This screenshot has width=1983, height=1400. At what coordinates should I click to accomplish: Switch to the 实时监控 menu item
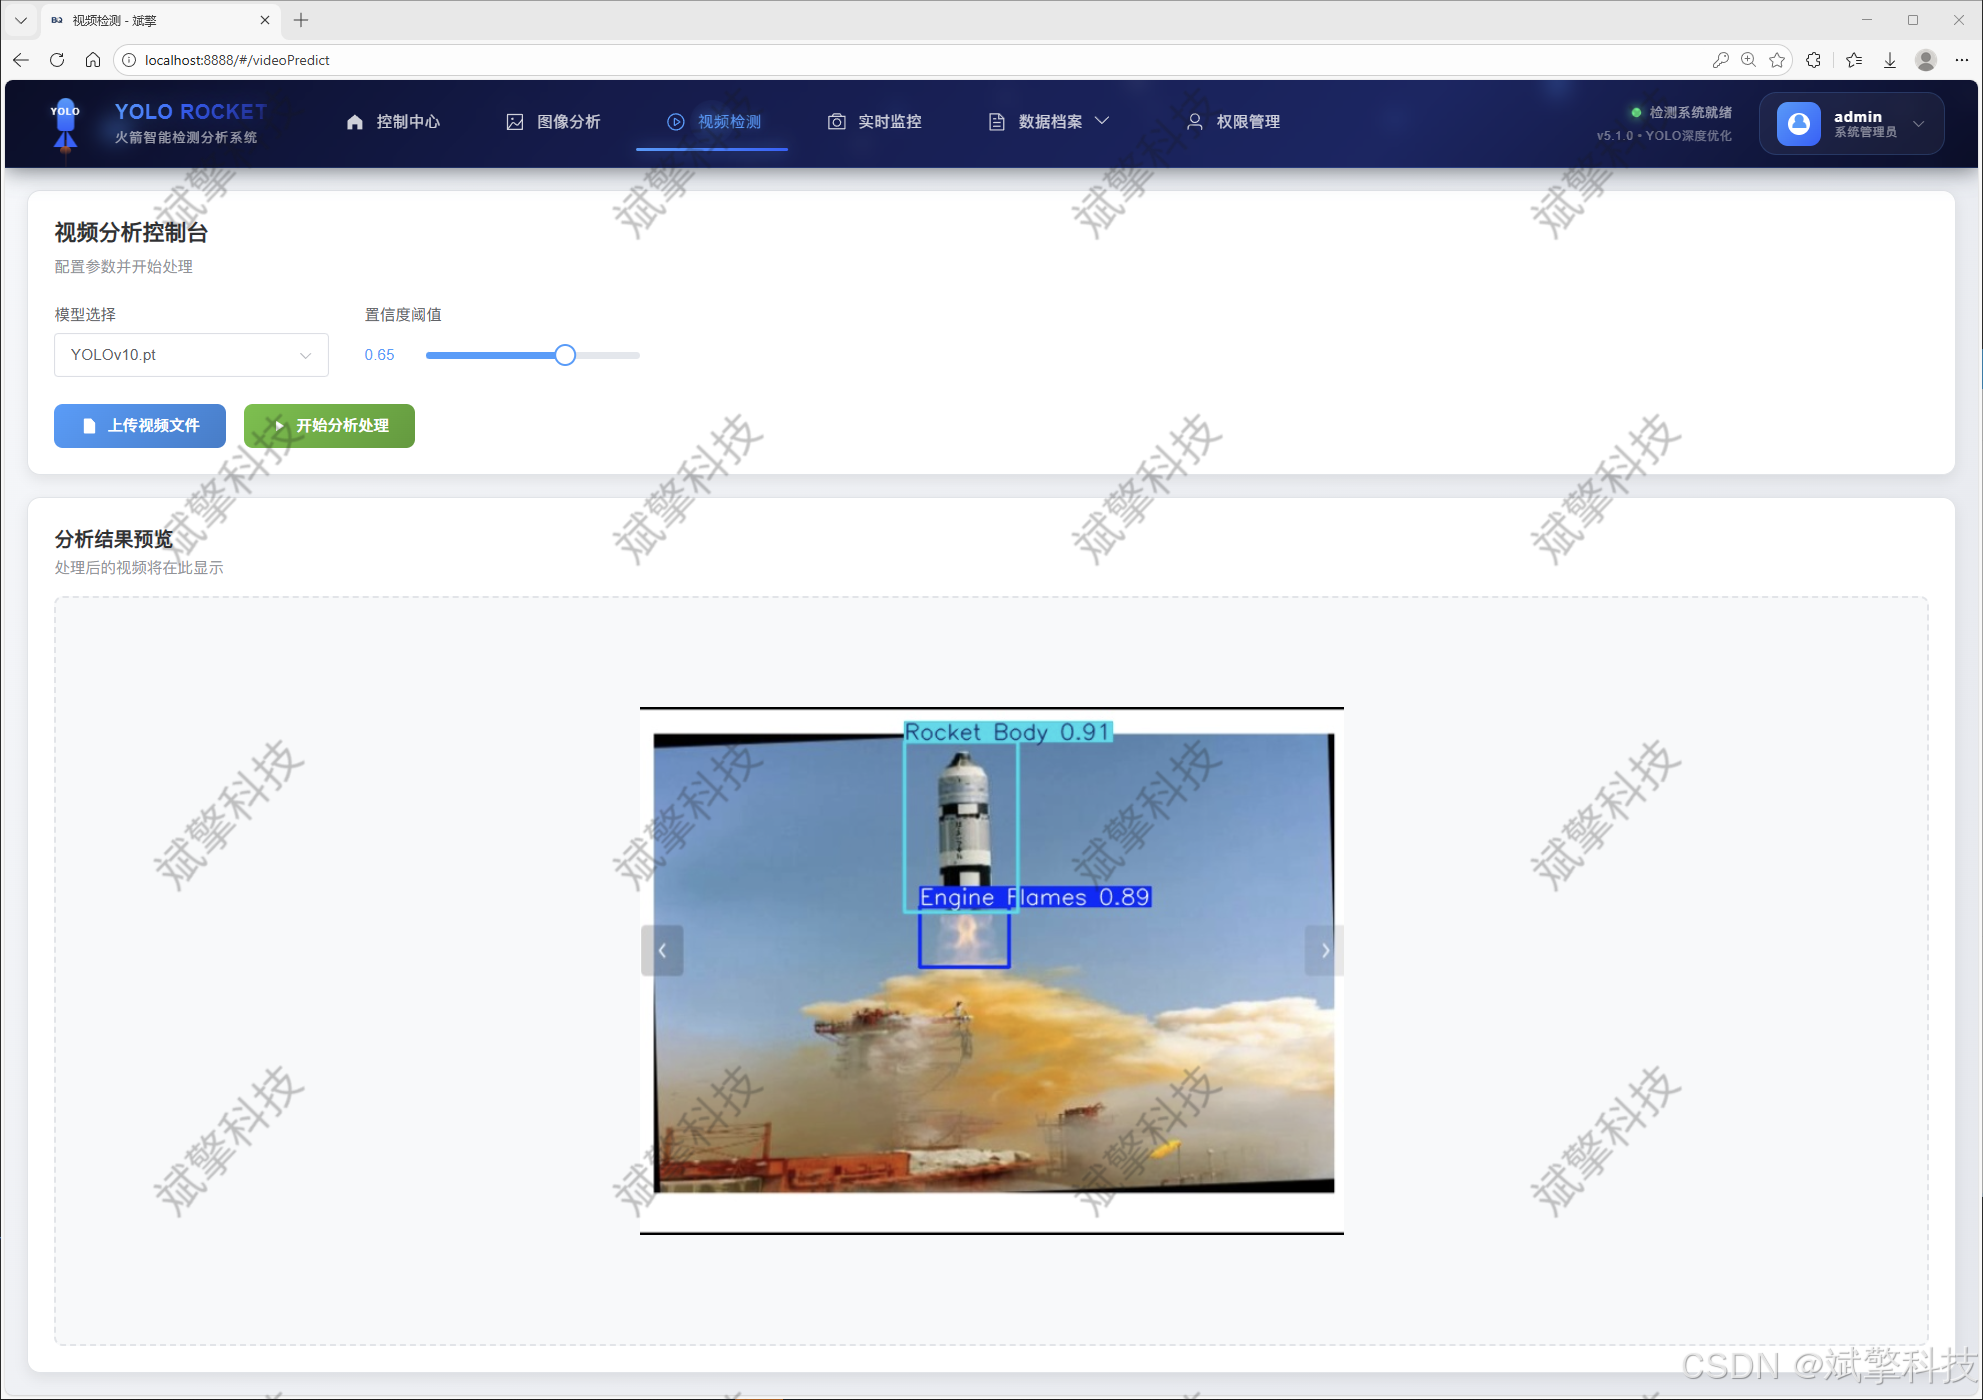tap(875, 122)
